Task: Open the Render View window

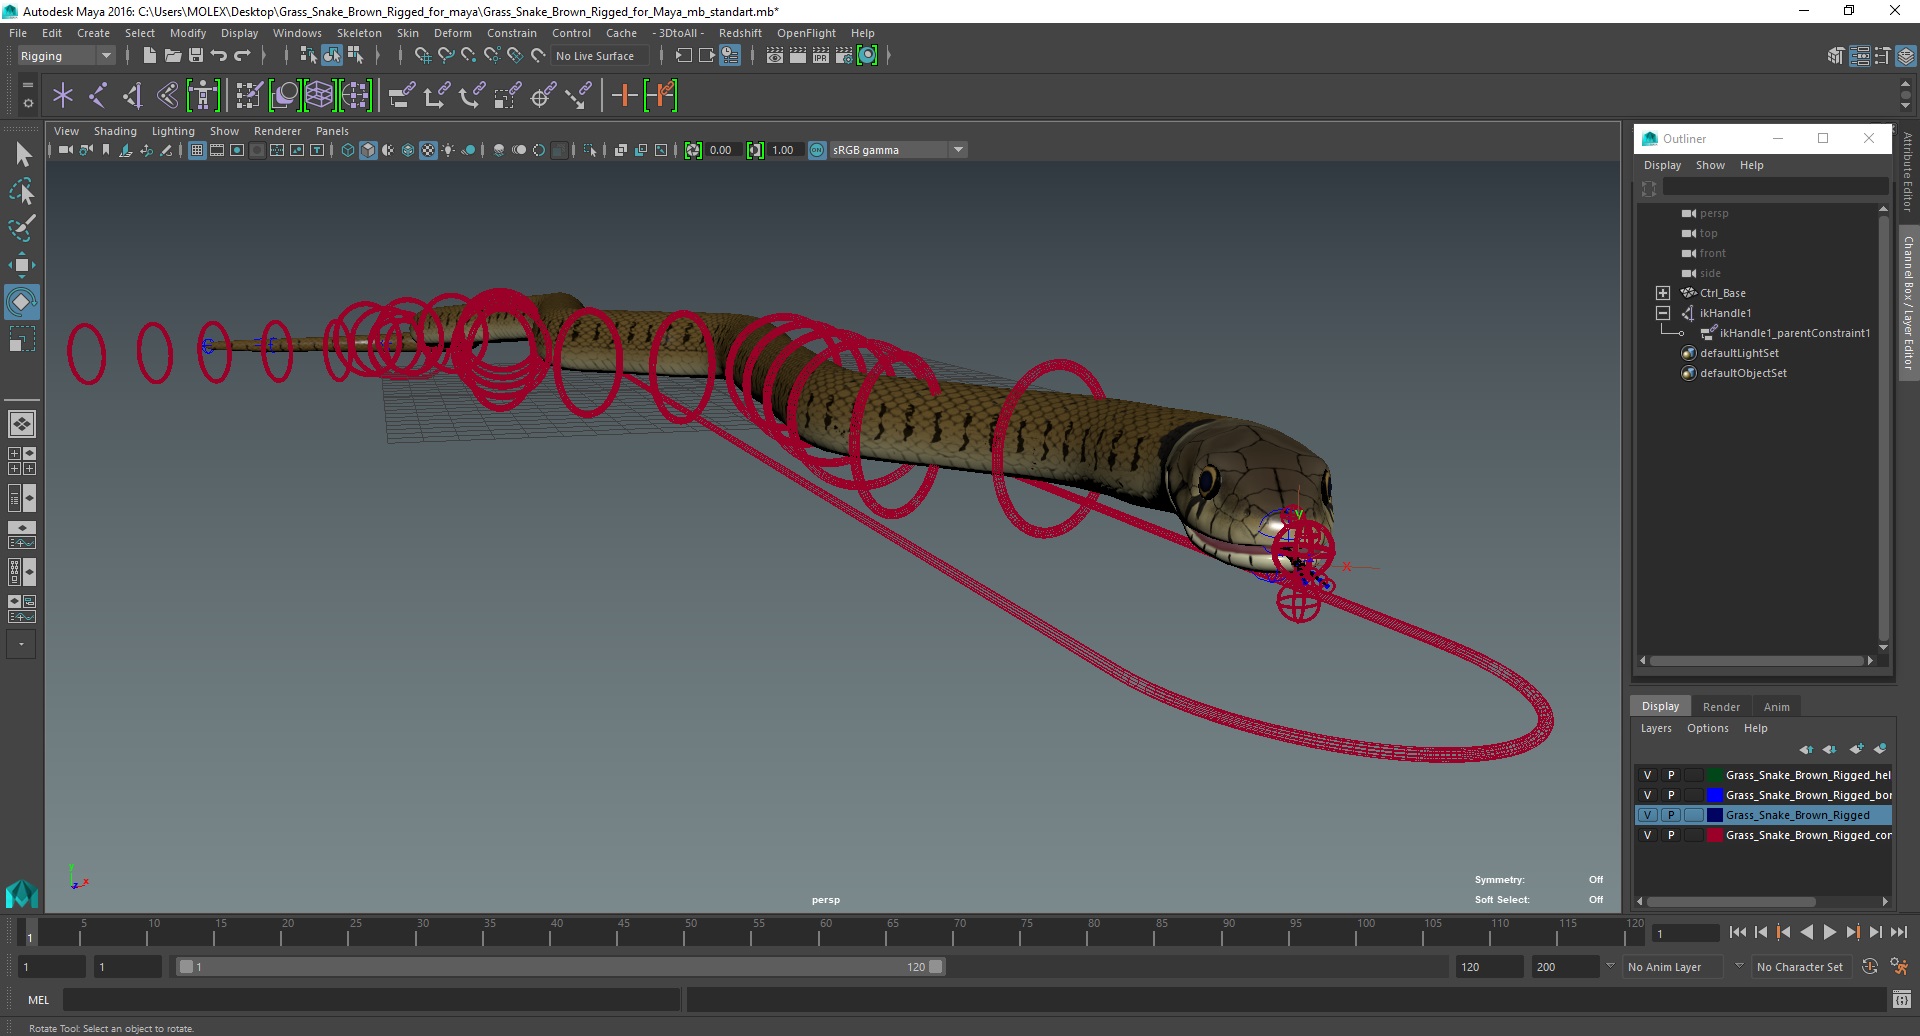Action: [775, 56]
